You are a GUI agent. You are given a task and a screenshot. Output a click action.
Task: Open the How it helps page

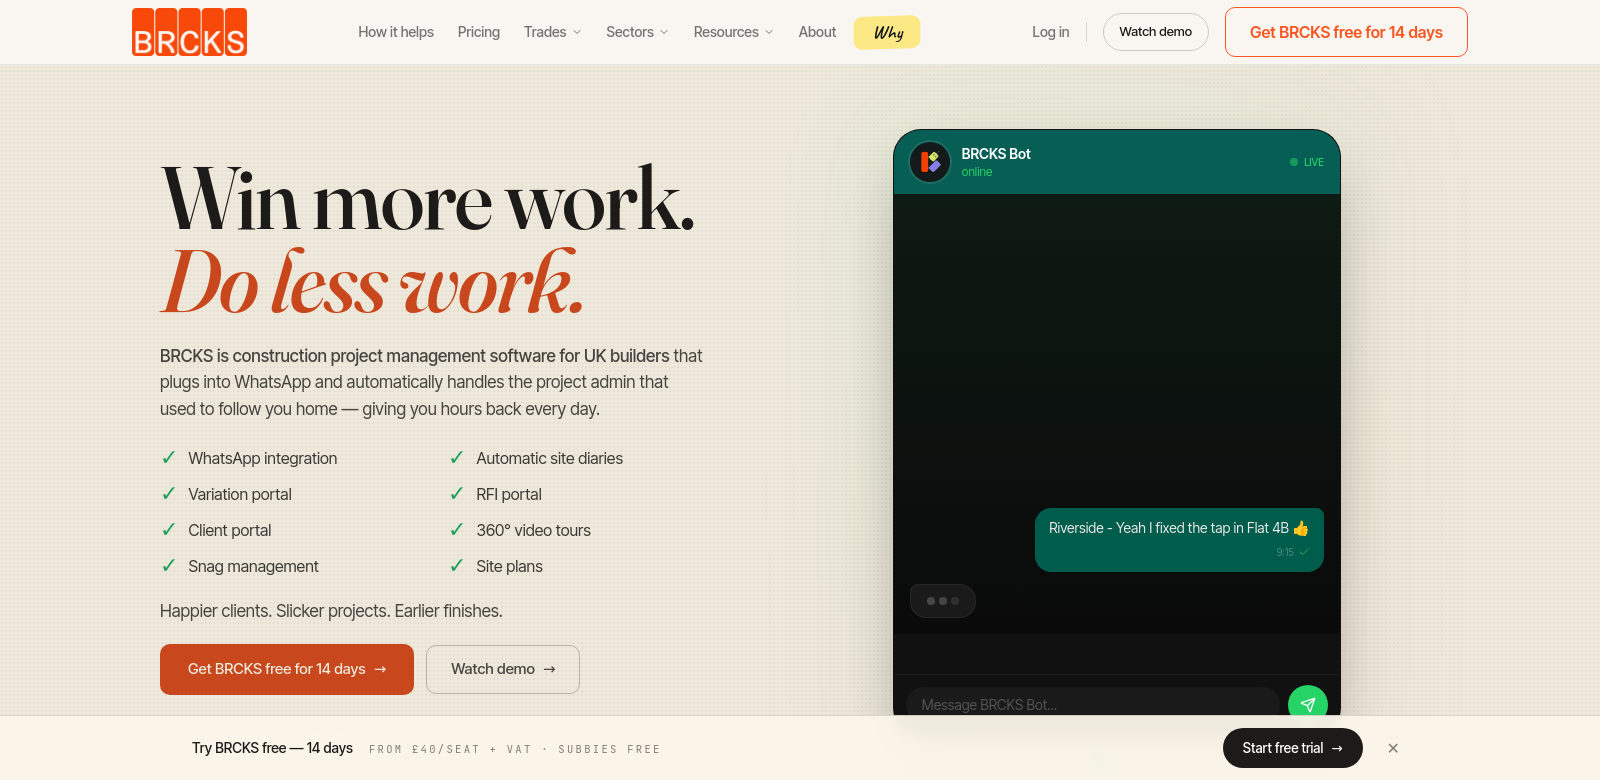[x=396, y=32]
